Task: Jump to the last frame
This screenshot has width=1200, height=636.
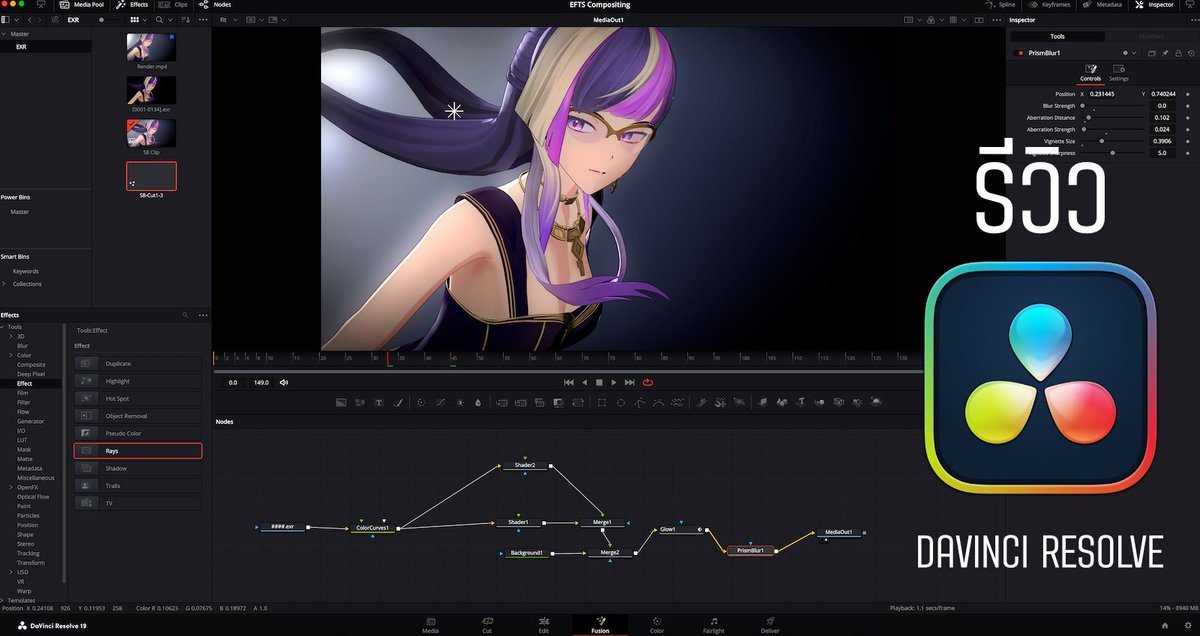Action: 629,382
